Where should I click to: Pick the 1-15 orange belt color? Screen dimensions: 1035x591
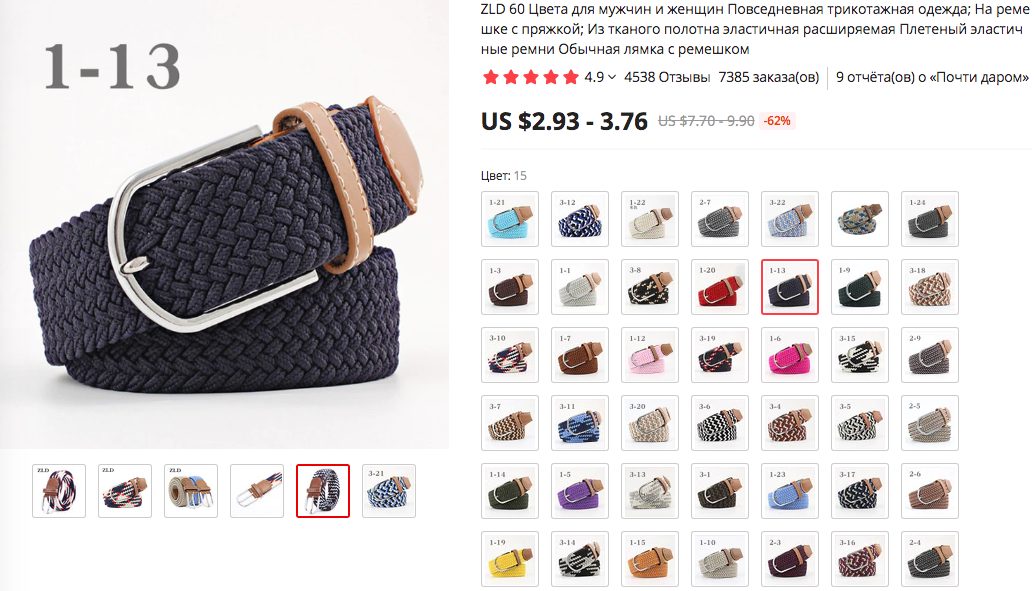point(650,559)
